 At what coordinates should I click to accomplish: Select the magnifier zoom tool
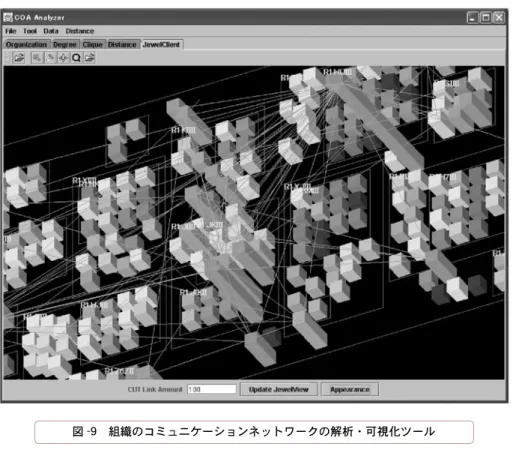pyautogui.click(x=76, y=58)
